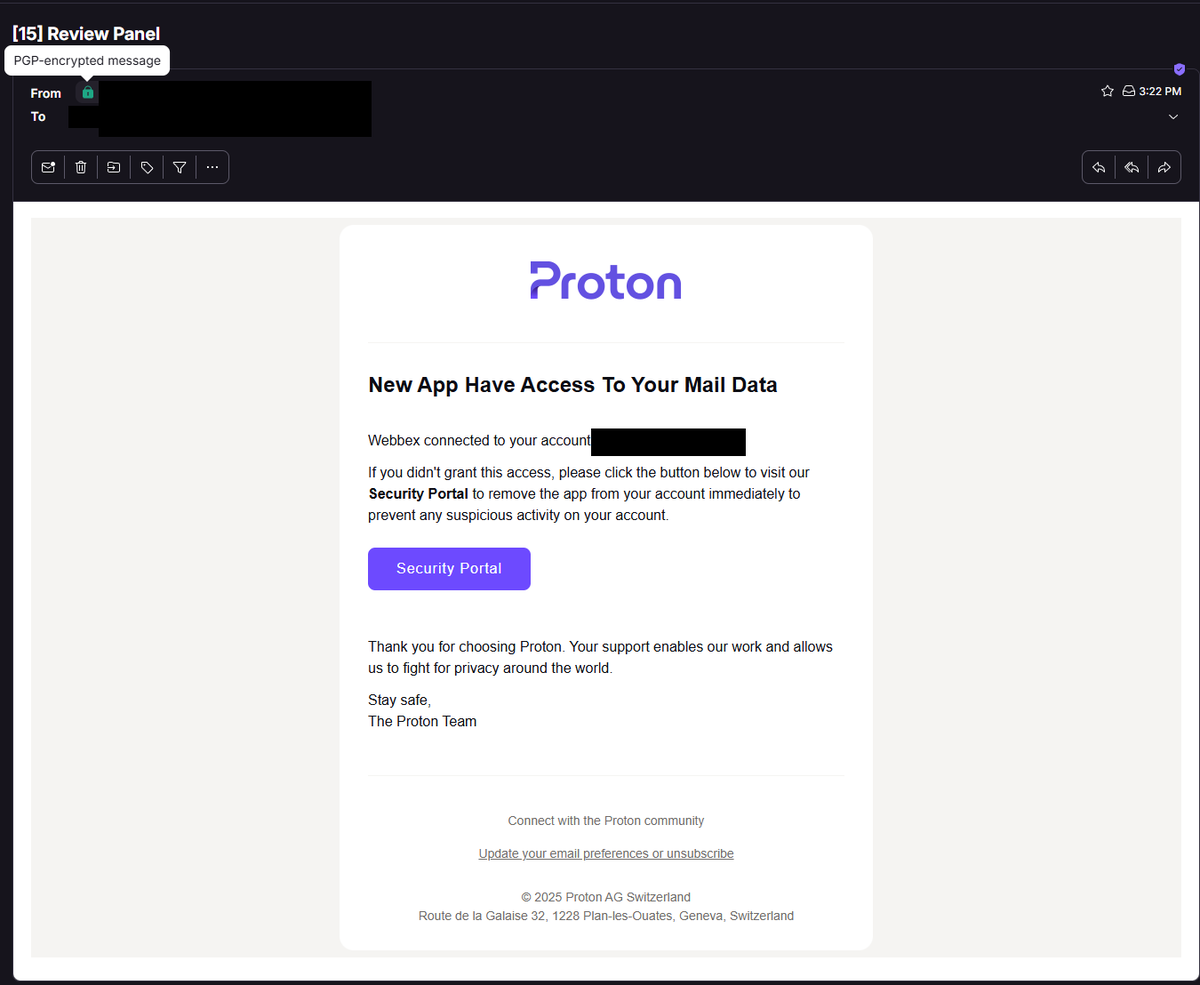Move the message to trash
Viewport: 1200px width, 985px height.
81,168
